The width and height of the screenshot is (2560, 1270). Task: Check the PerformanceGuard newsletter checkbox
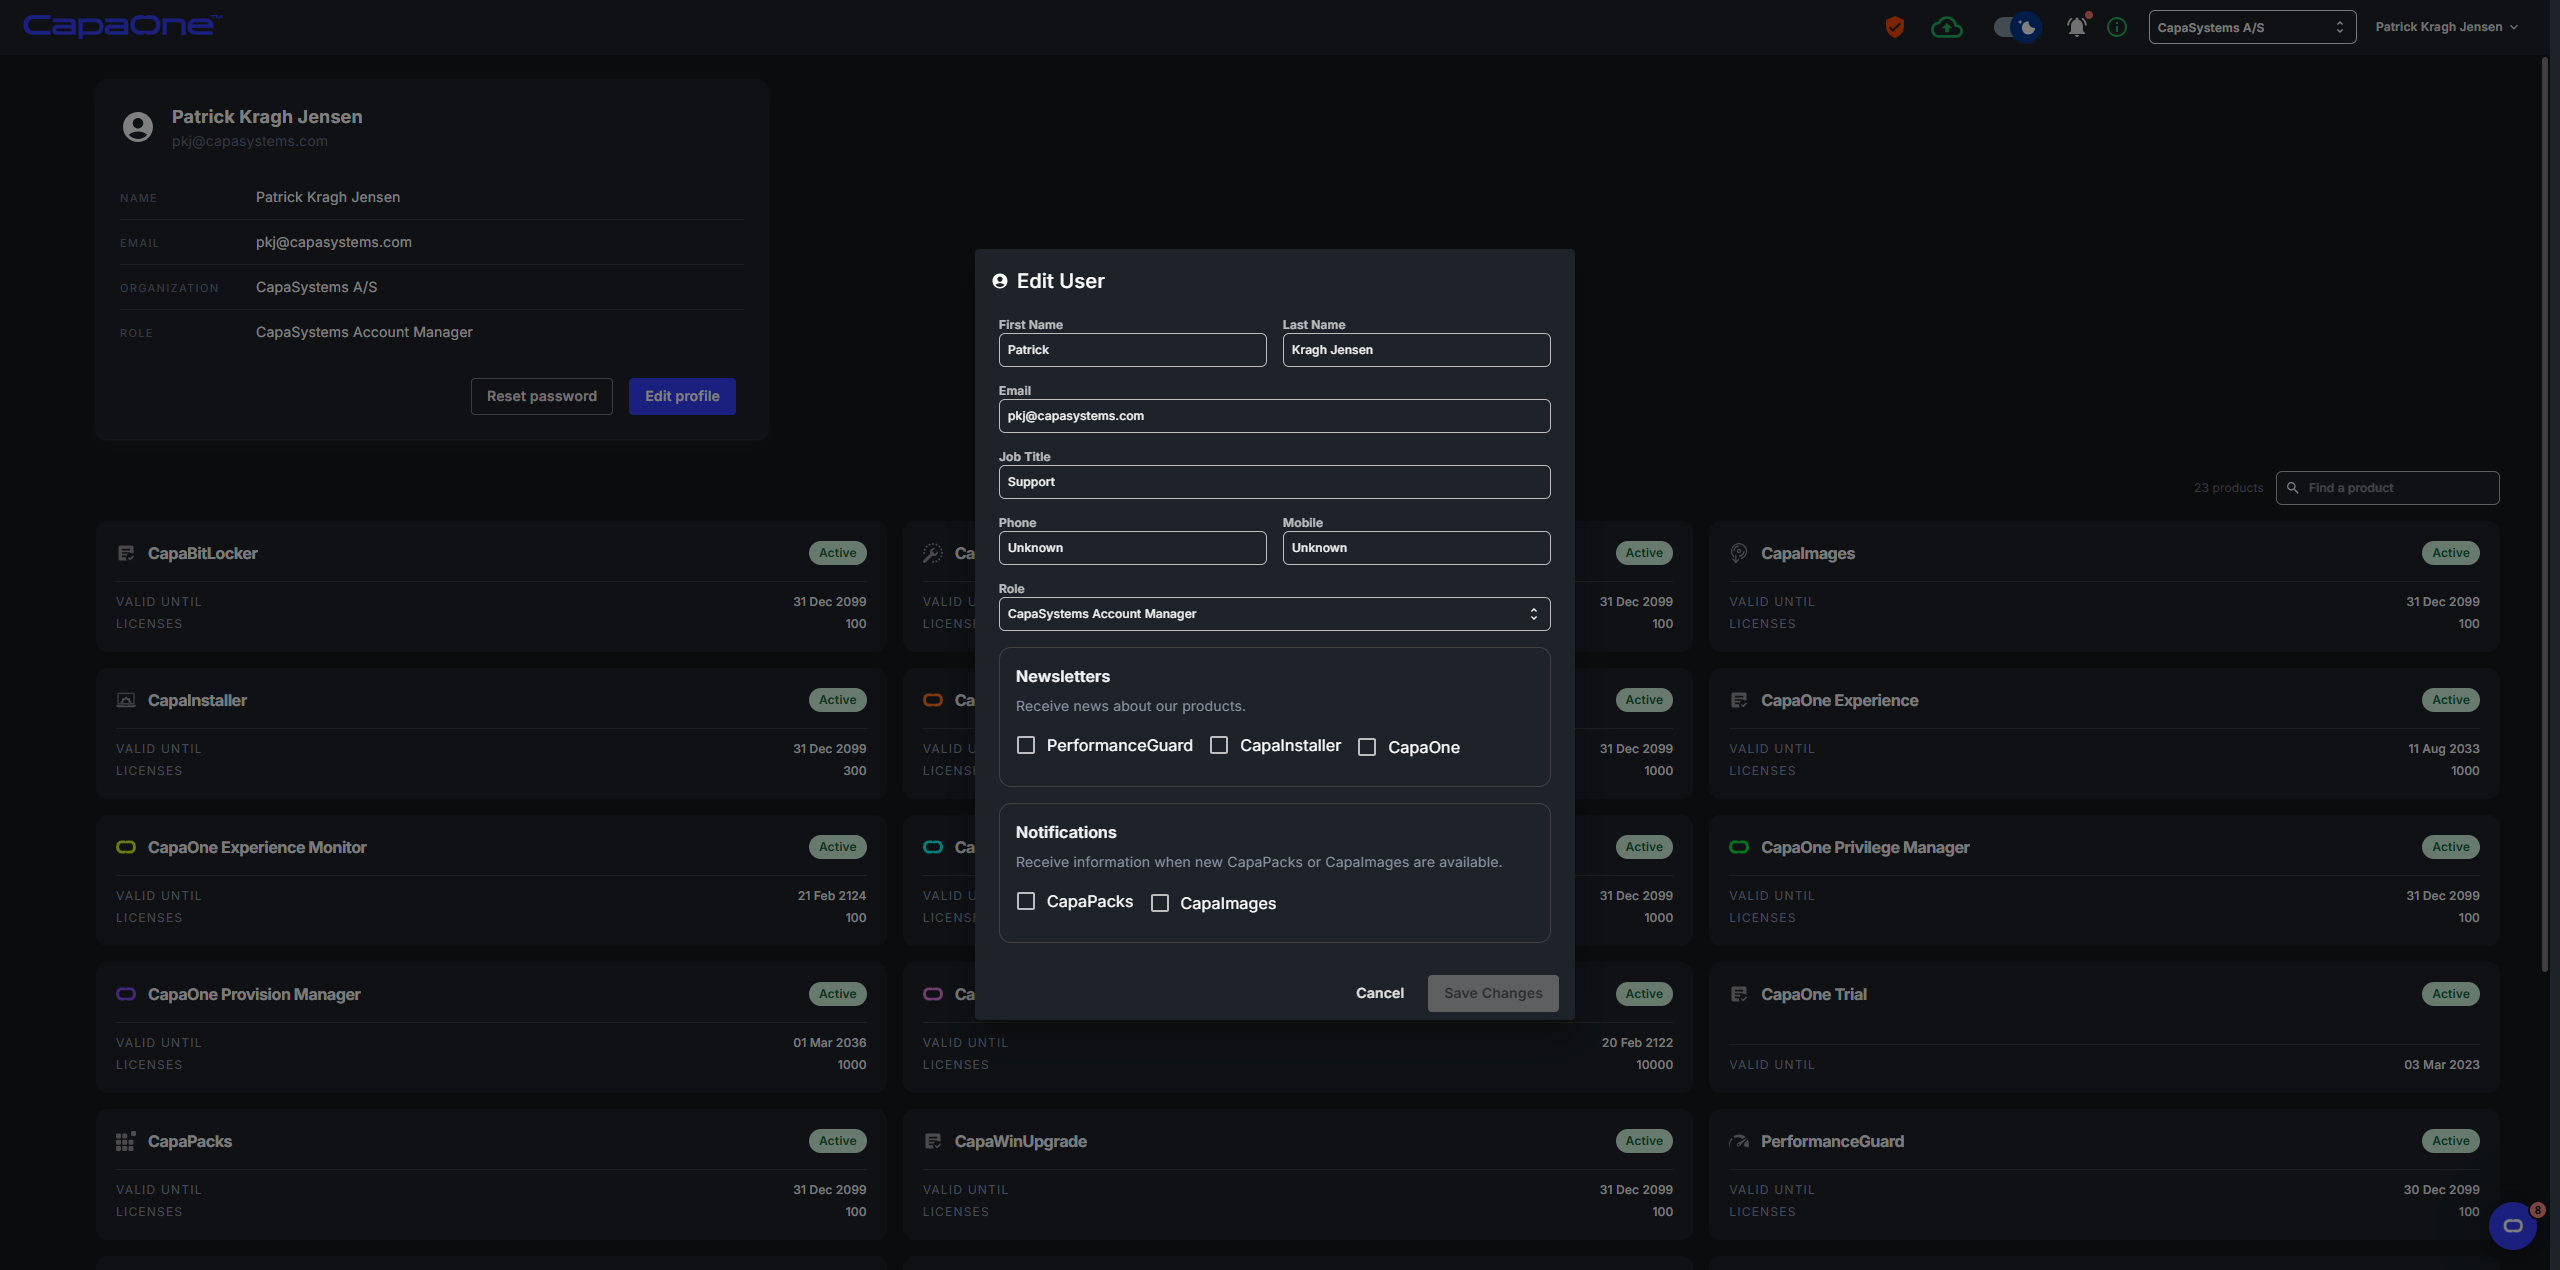tap(1026, 745)
